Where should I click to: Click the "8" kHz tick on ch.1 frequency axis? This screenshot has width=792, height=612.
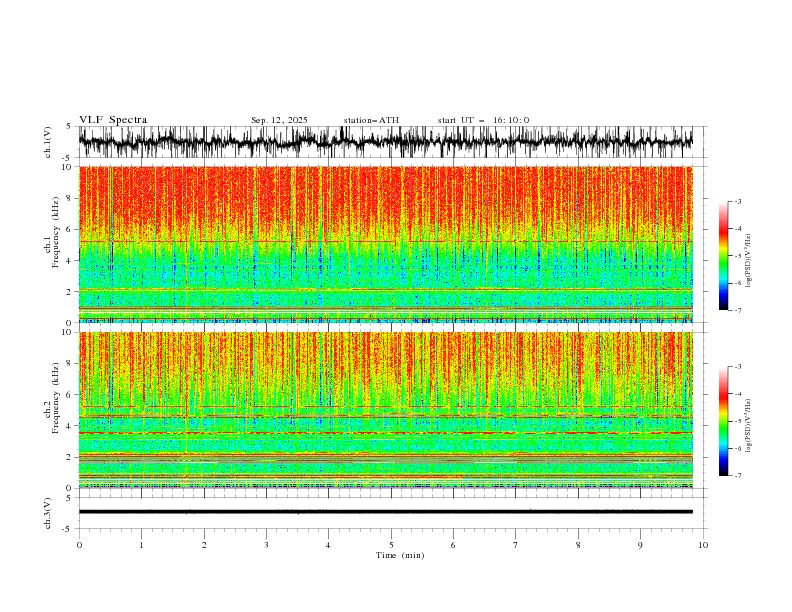[70, 198]
